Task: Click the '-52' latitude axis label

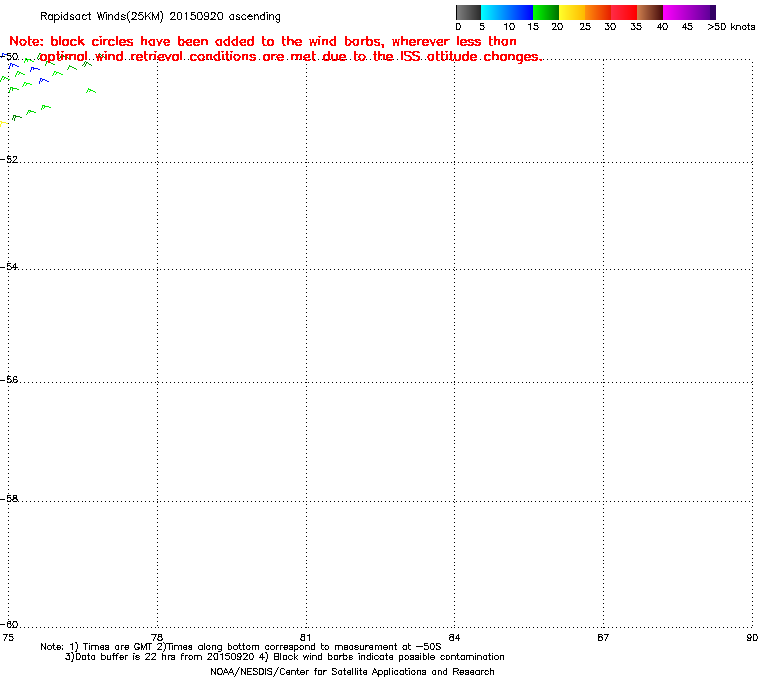Action: point(9,160)
